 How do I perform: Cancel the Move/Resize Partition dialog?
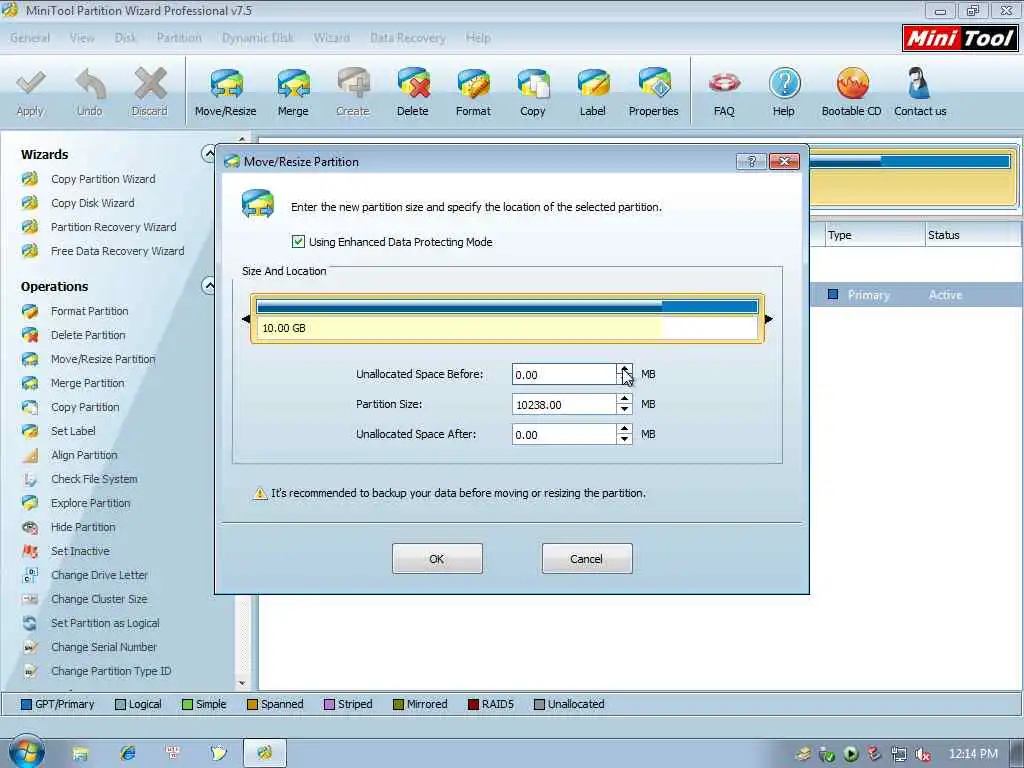click(586, 559)
